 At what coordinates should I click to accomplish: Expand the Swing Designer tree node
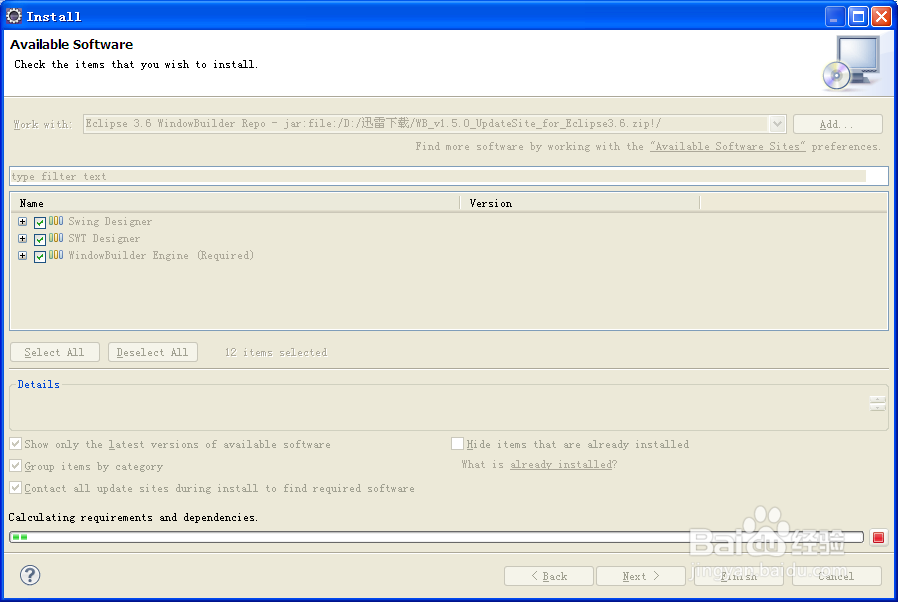coord(22,221)
